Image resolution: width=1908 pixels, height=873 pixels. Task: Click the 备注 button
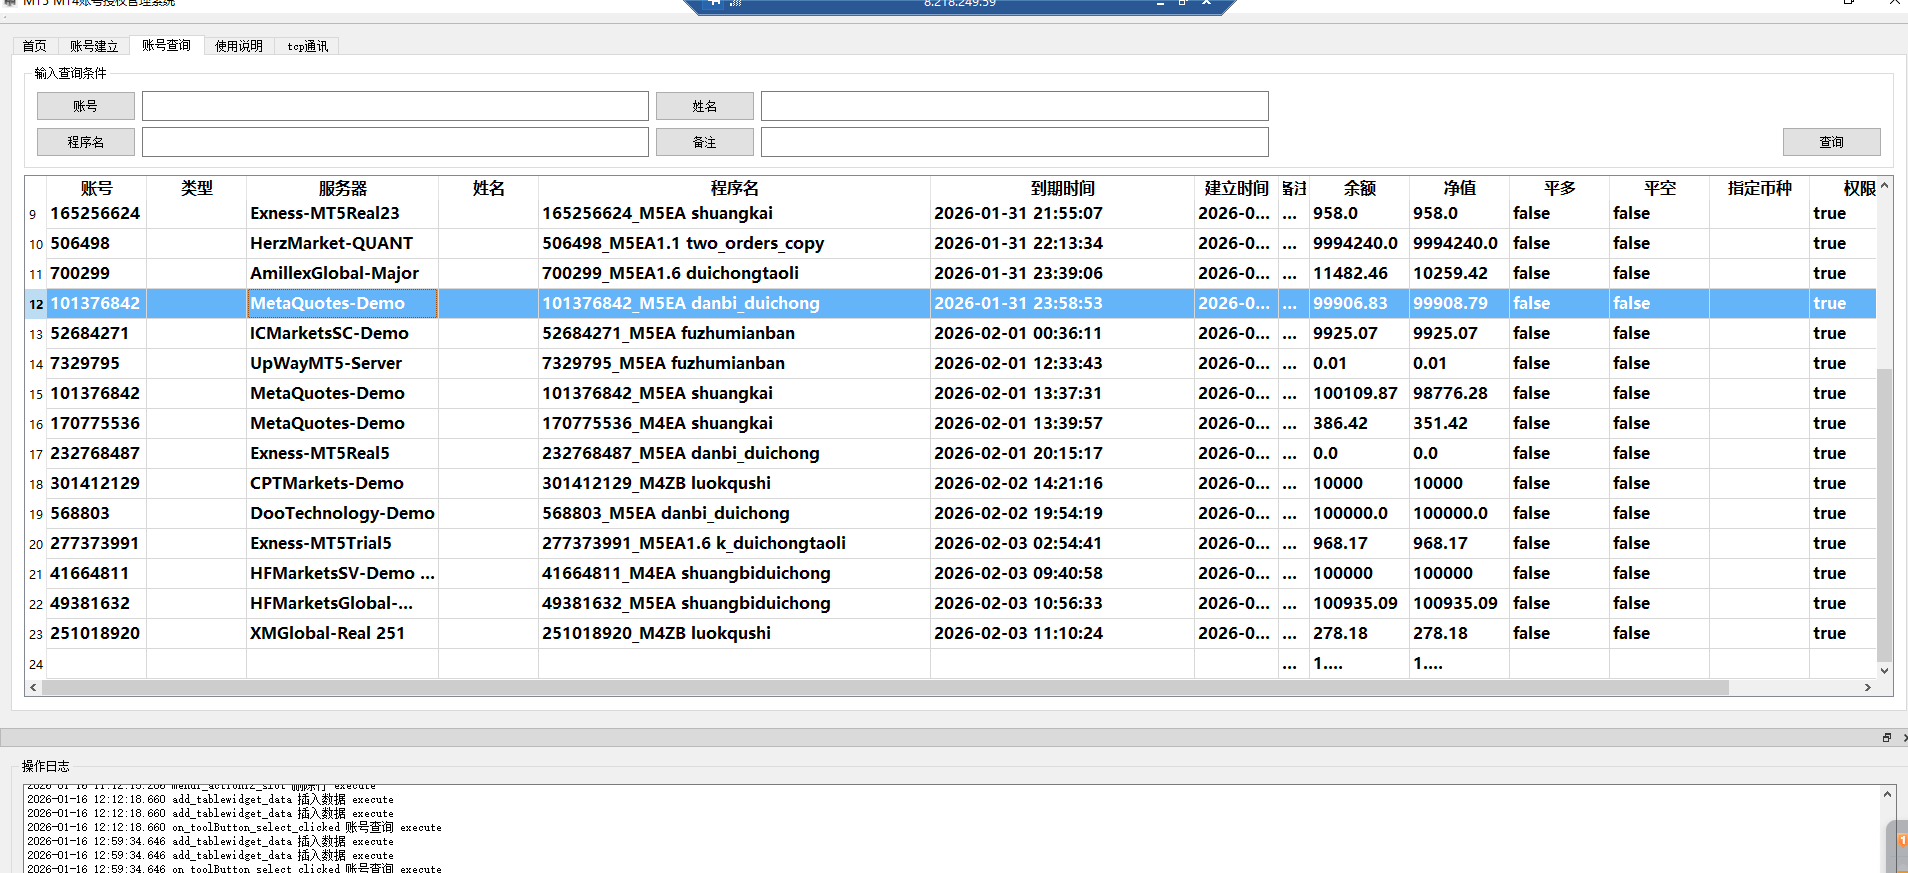click(x=705, y=142)
